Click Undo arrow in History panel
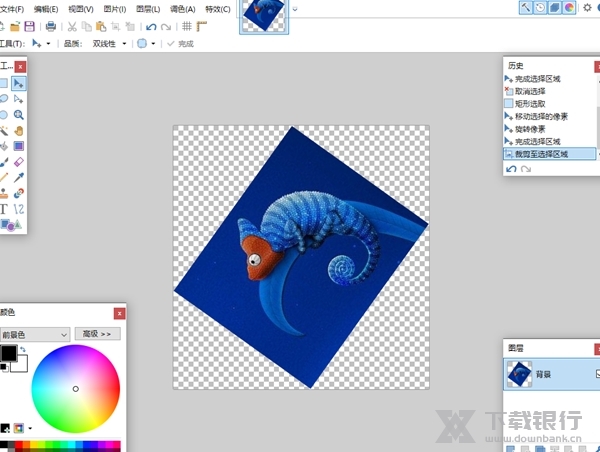 (511, 169)
